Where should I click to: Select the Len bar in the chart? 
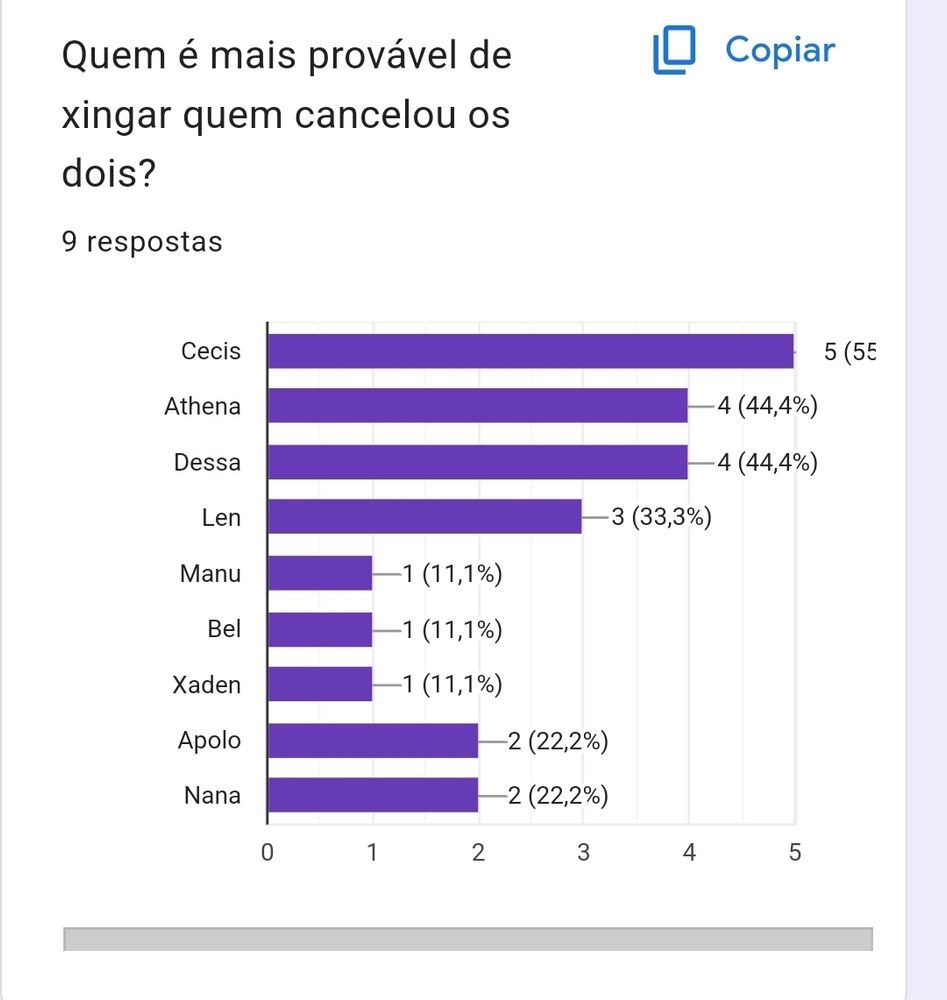[425, 518]
